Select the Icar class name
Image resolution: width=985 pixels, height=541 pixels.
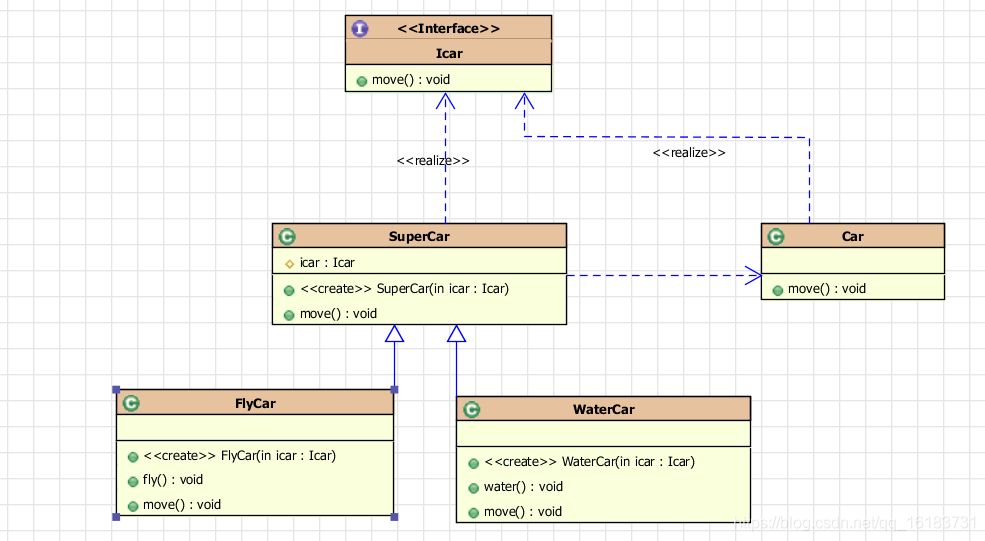[x=449, y=53]
